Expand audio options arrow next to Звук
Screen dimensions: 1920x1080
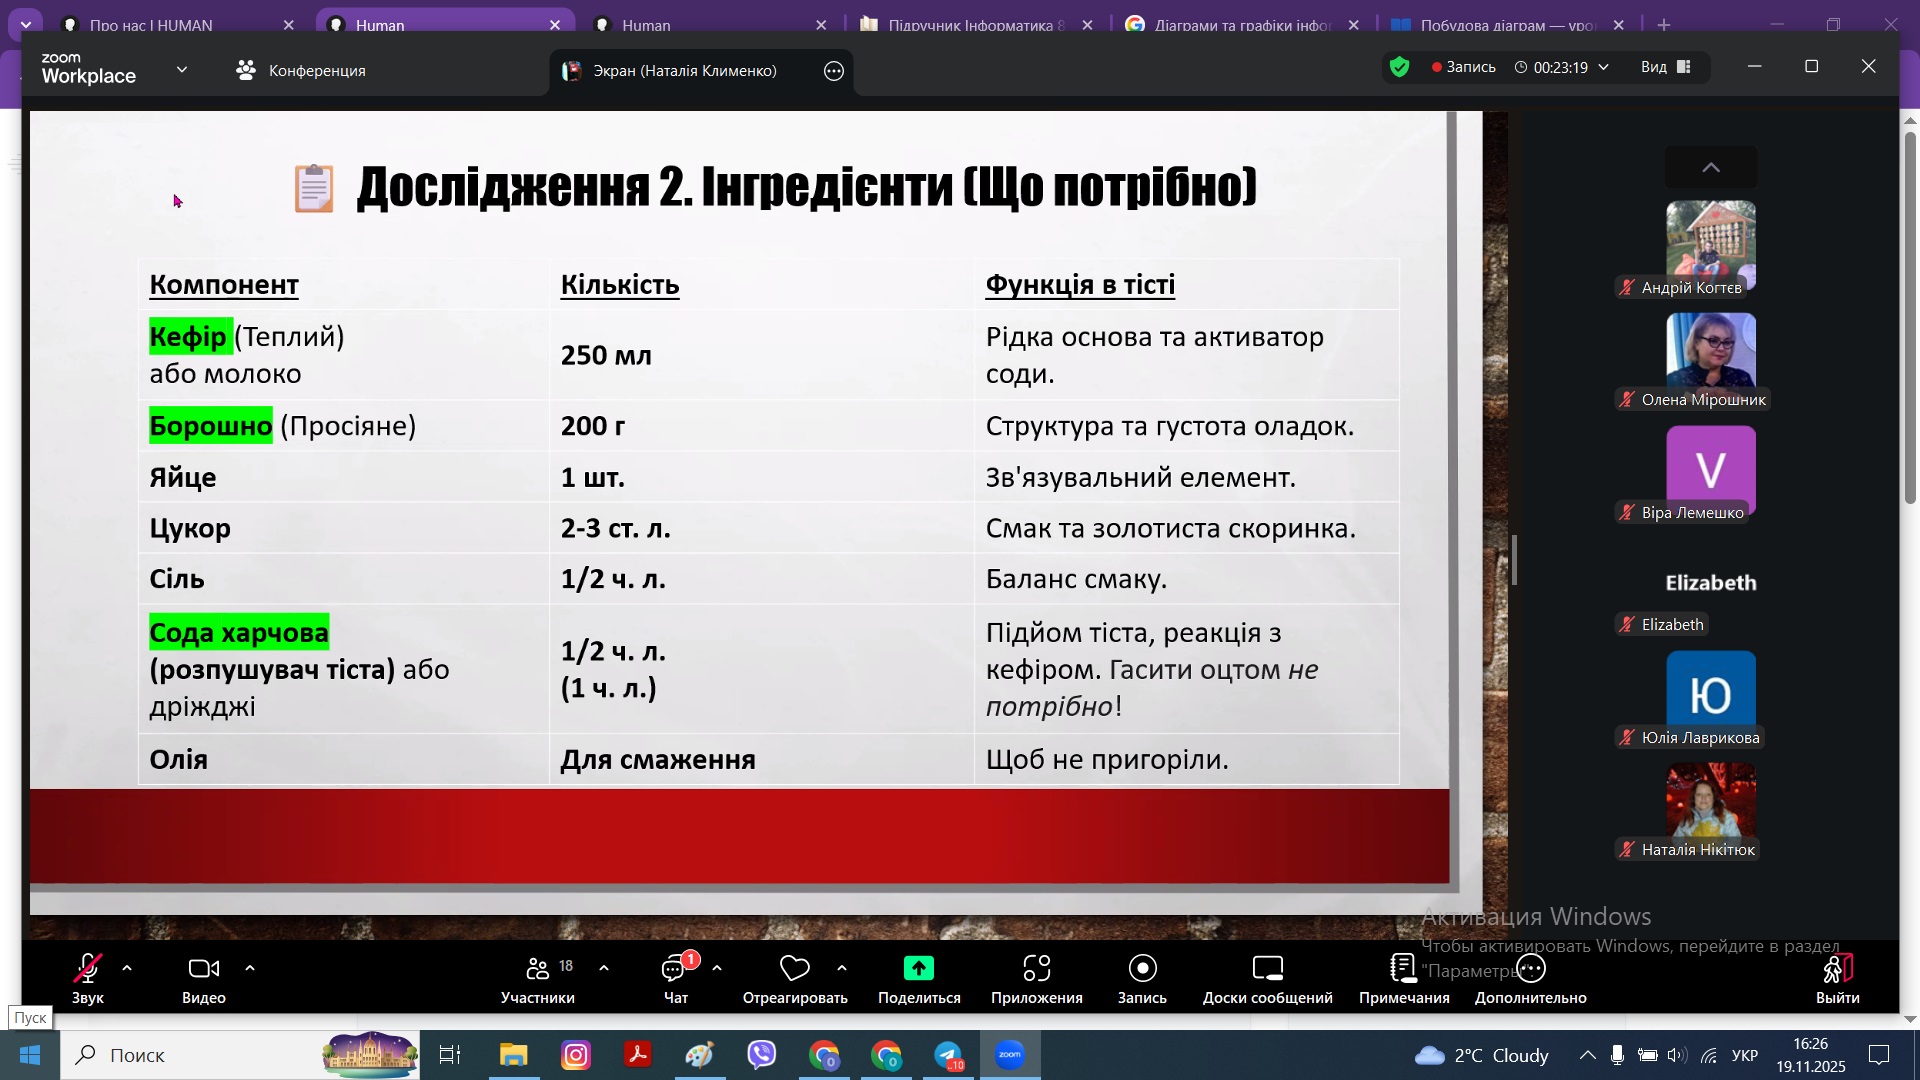[x=127, y=968]
